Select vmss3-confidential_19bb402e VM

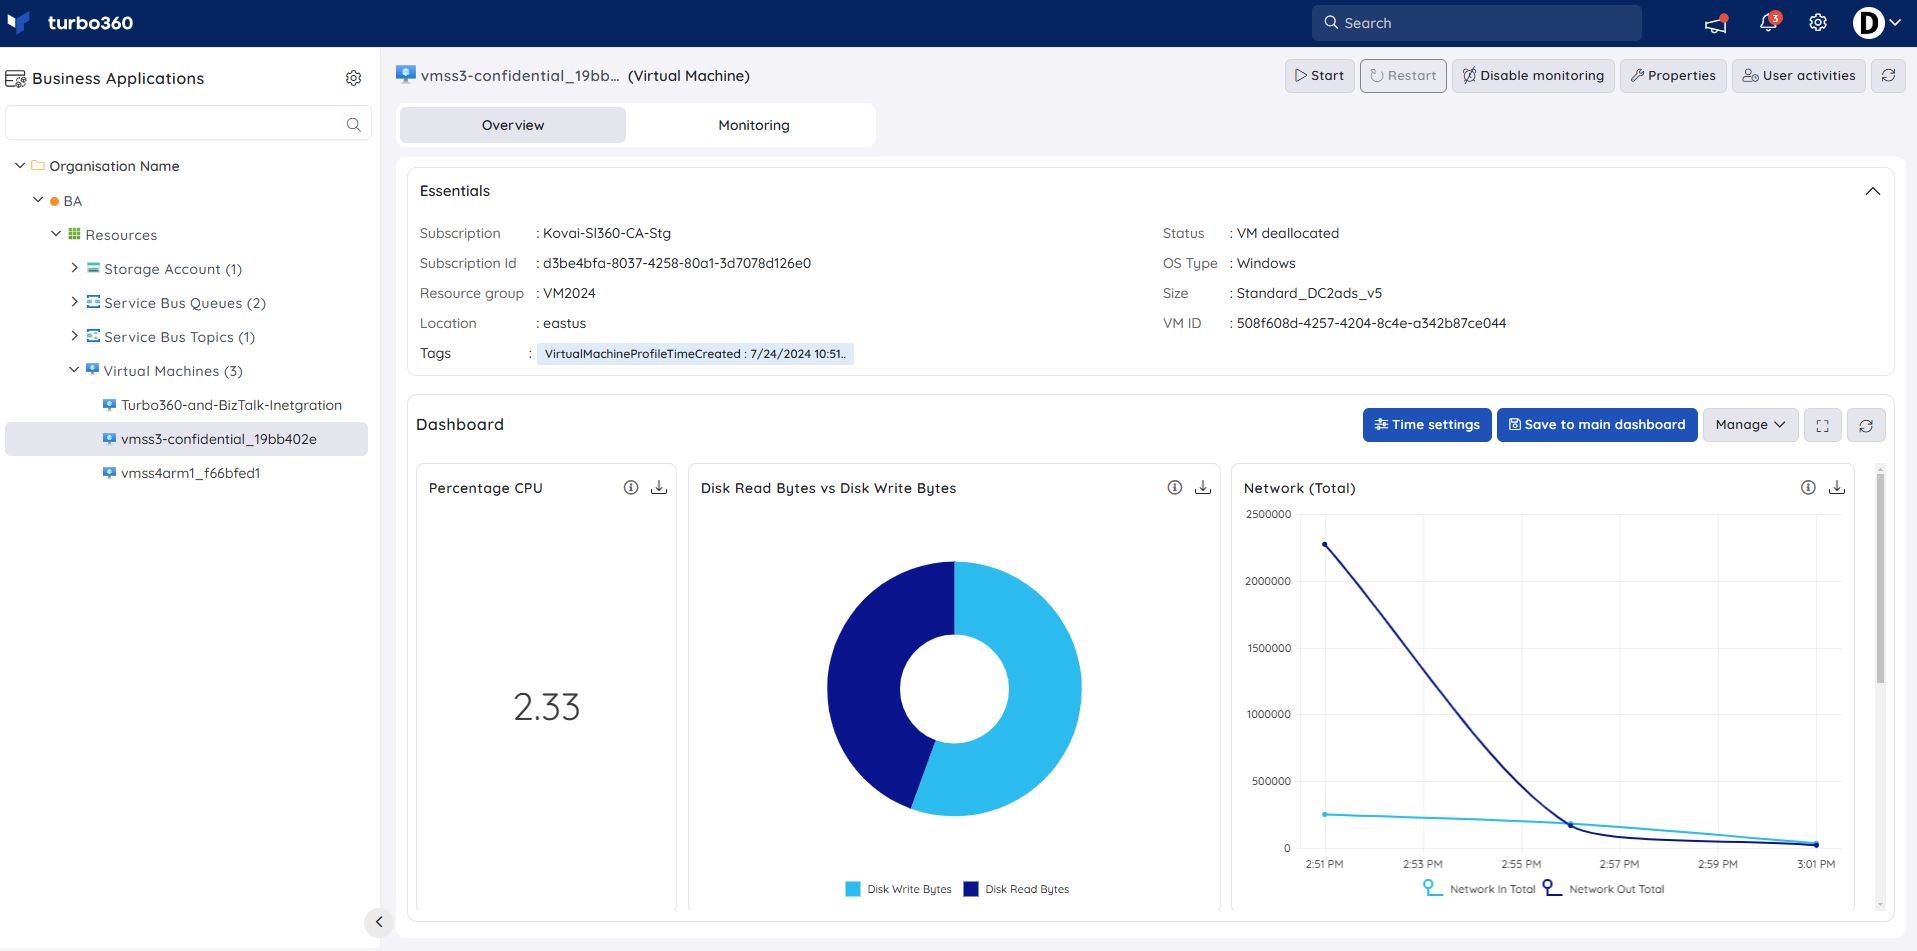[x=186, y=439]
